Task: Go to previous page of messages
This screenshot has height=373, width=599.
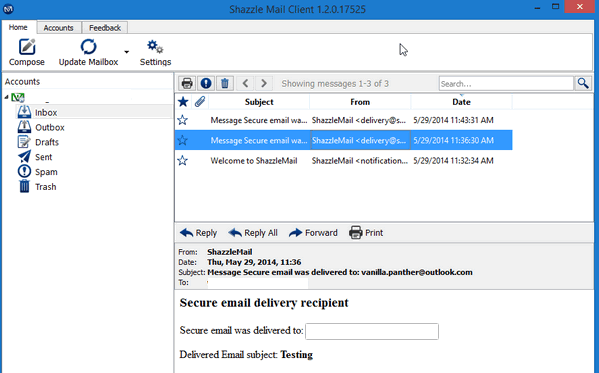Action: 246,83
